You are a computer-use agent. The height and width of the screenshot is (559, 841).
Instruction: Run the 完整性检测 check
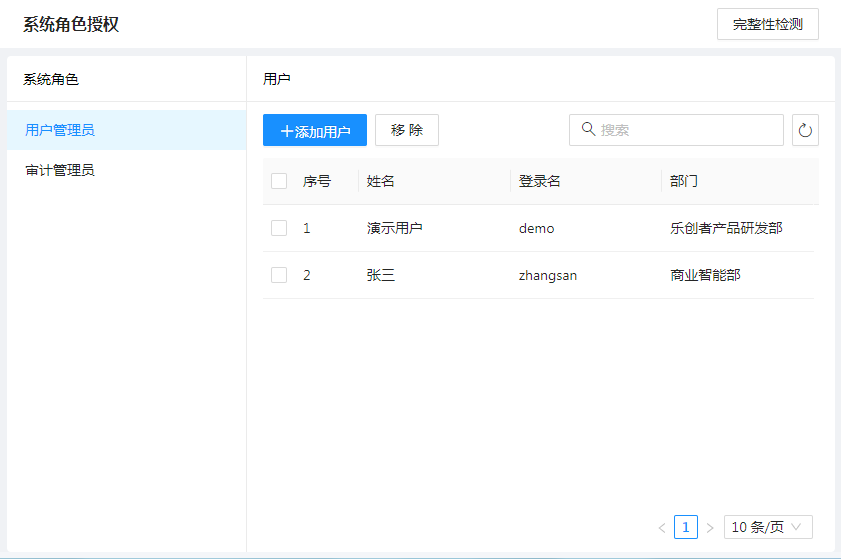coord(767,24)
